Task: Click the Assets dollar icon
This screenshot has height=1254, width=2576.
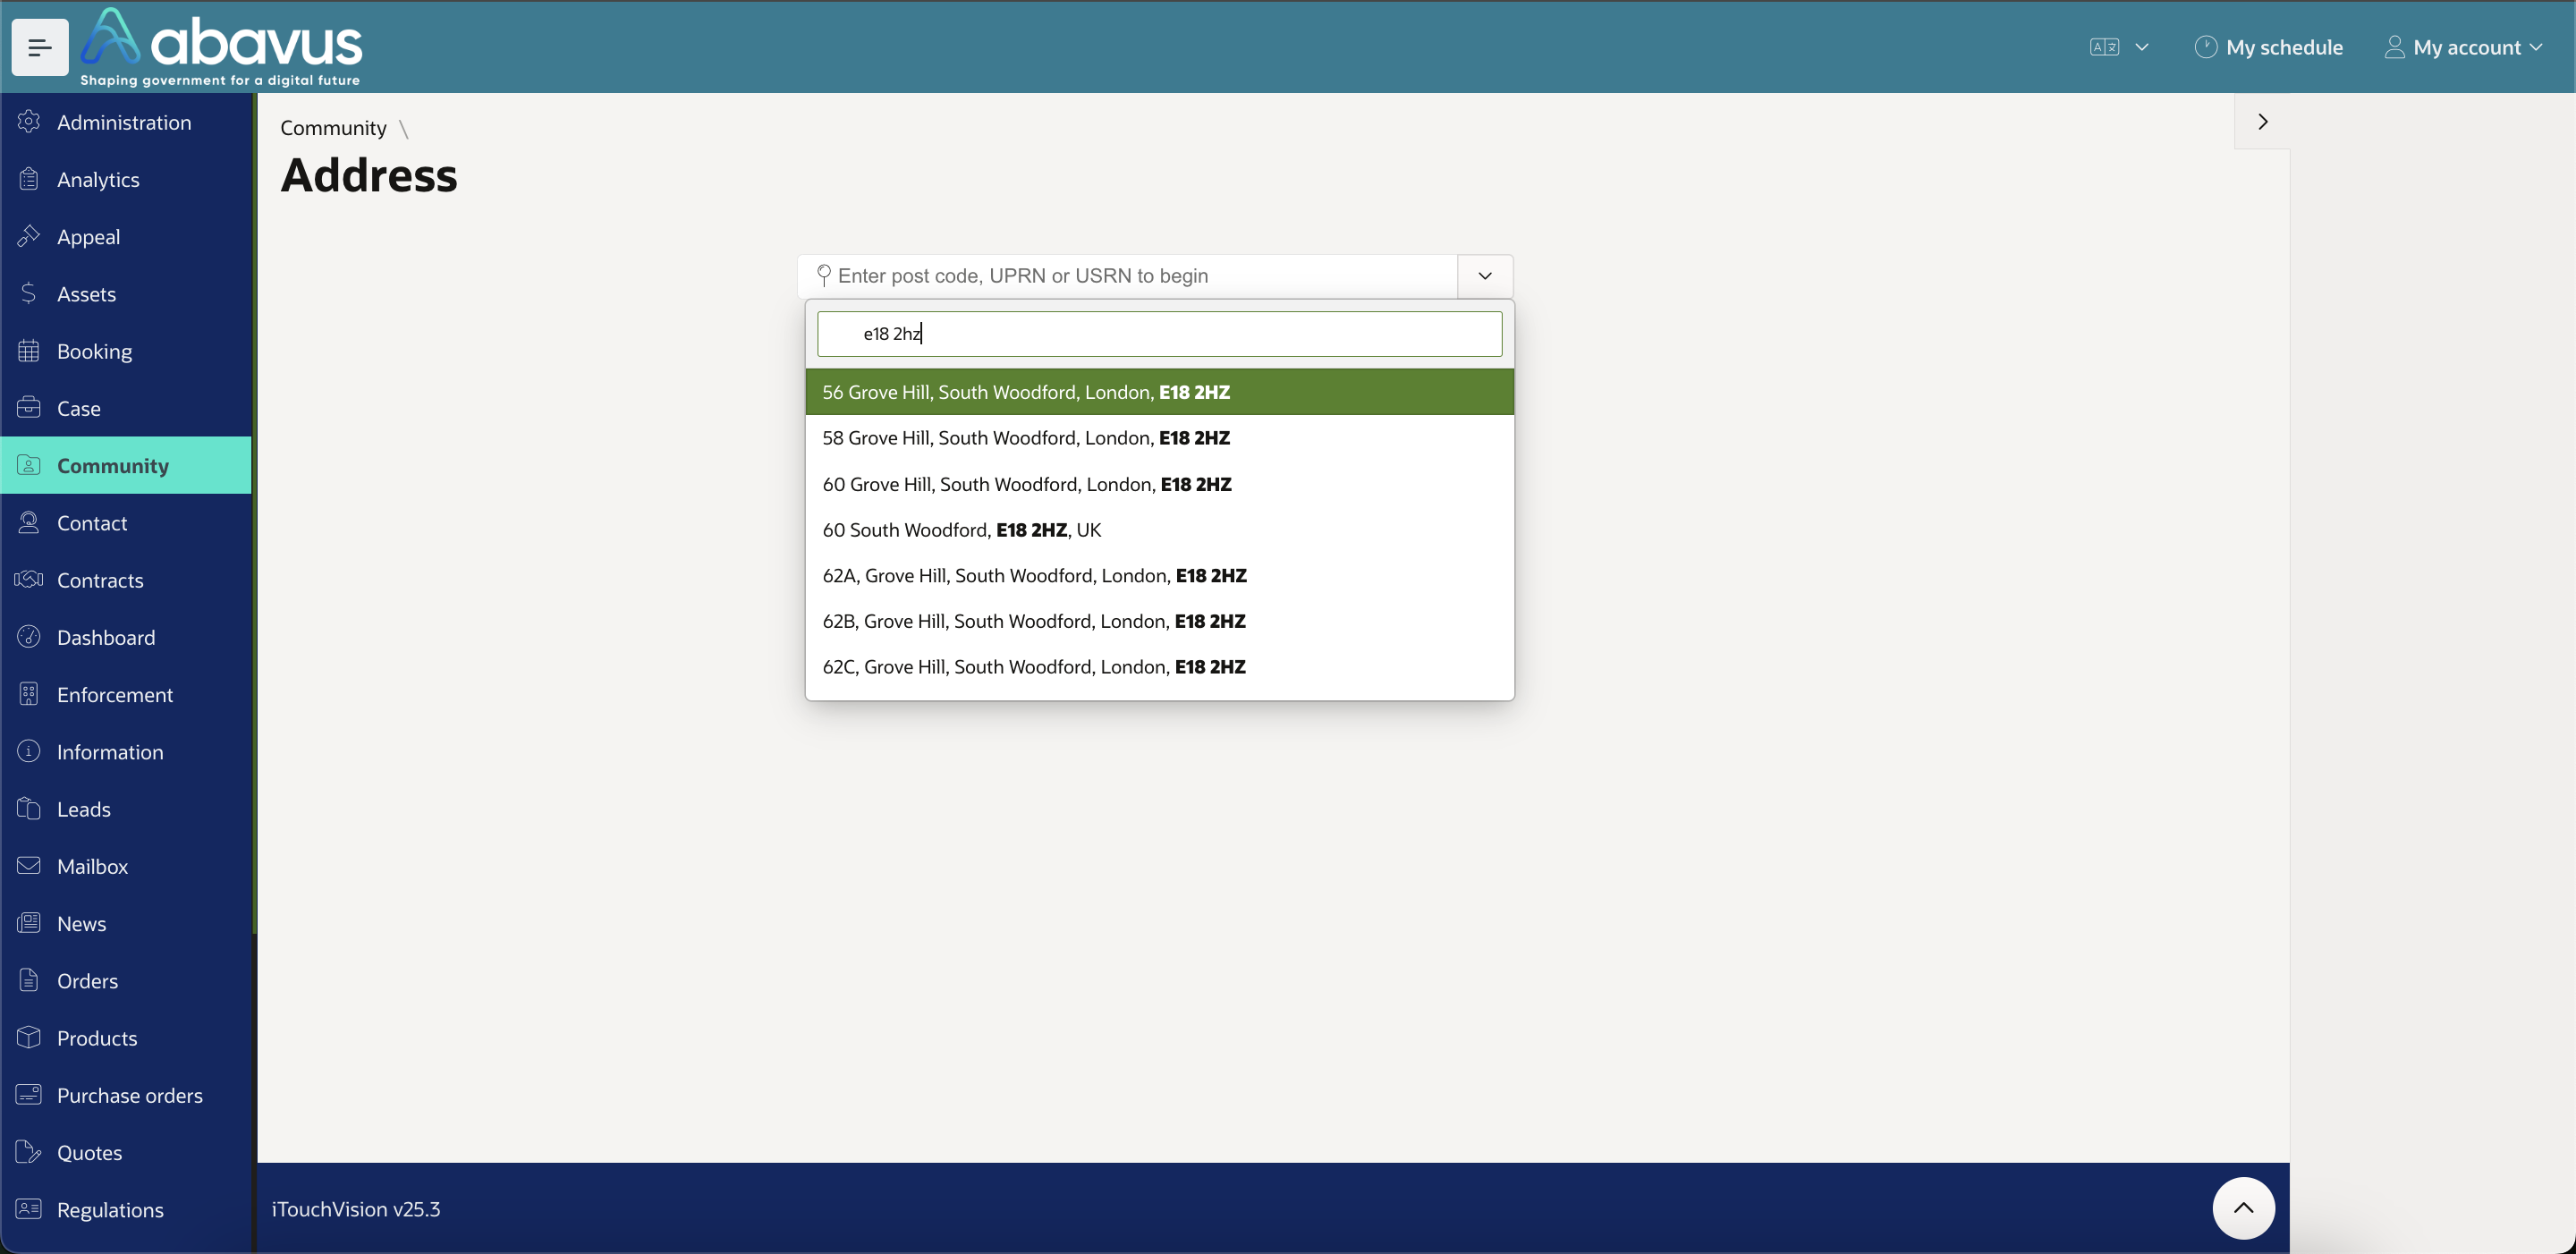Action: [29, 294]
